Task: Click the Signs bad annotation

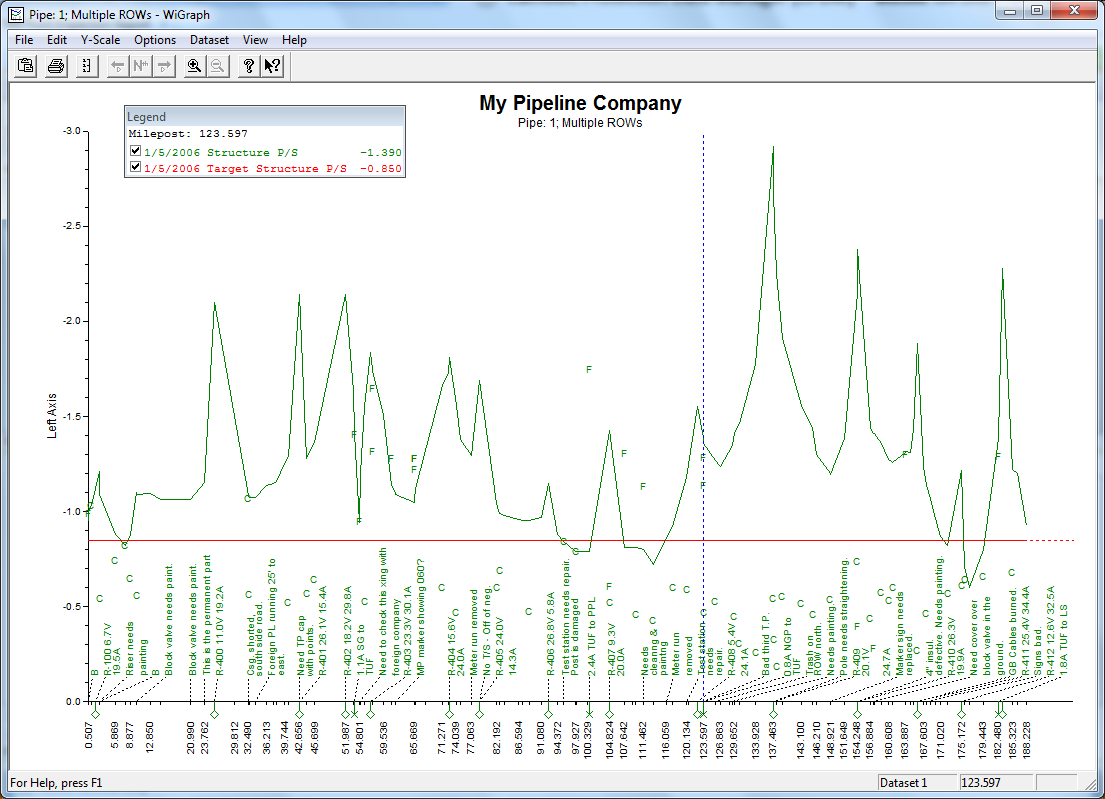Action: [x=1037, y=650]
